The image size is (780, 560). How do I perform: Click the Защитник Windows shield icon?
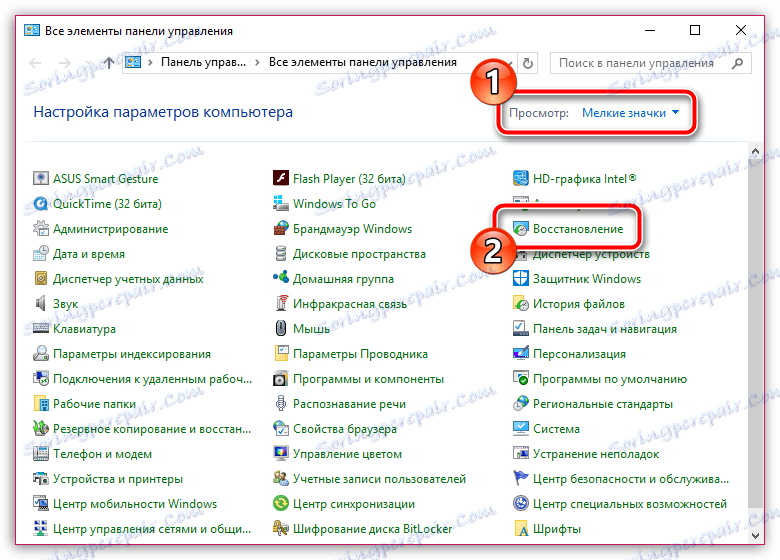pyautogui.click(x=520, y=279)
